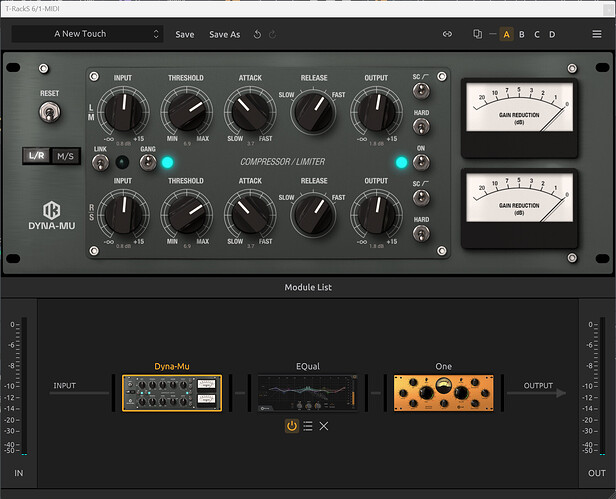
Task: Click the copy snapshot icon beside A
Action: coord(477,34)
